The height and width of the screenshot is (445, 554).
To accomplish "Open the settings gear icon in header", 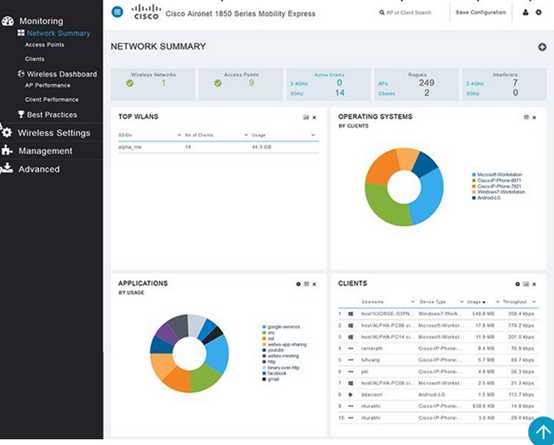I will [538, 12].
